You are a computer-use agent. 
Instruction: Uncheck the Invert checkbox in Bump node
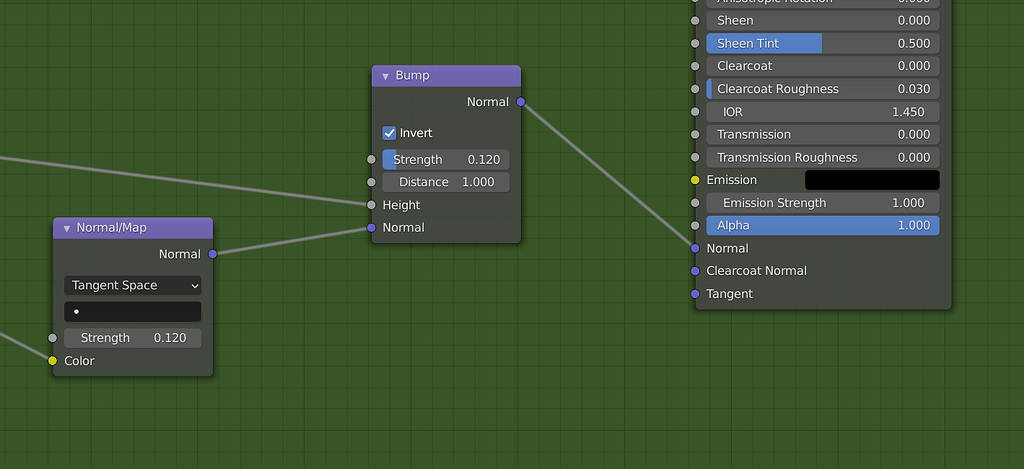coord(389,133)
